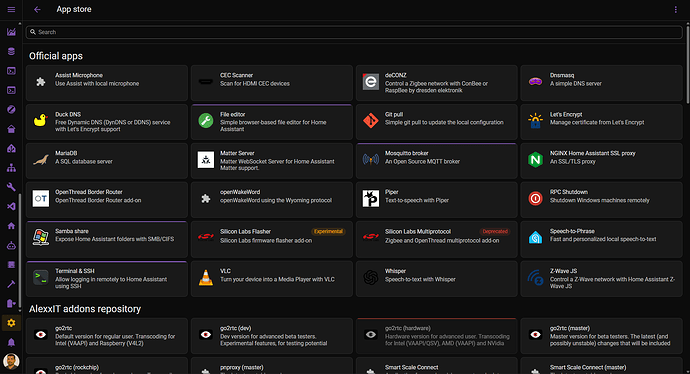Open the hamburger sidebar menu
The height and width of the screenshot is (374, 690).
(x=11, y=9)
